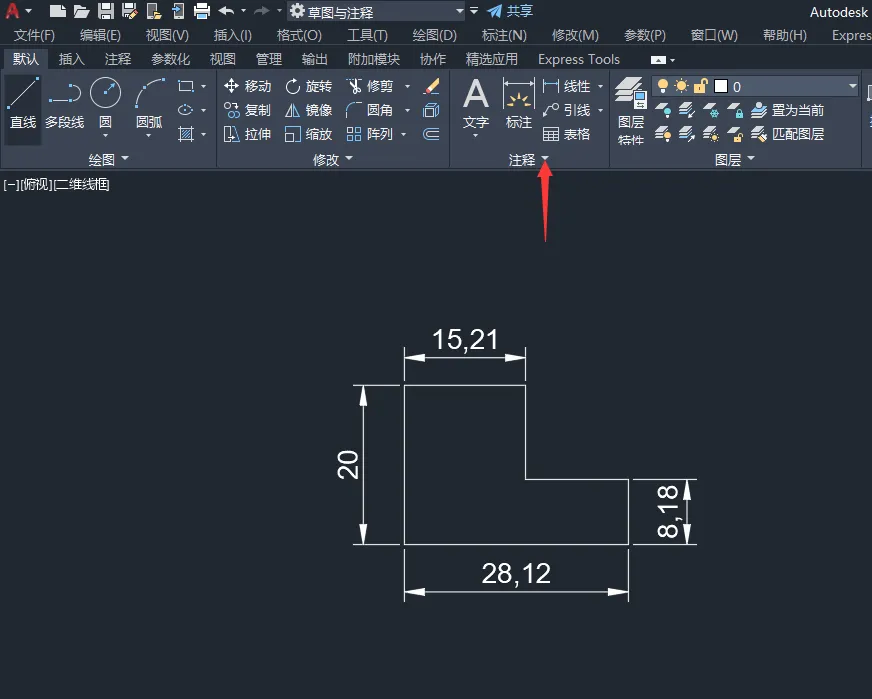Screen dimensions: 872x699
Task: Open the 草图与注释 workspace dropdown
Action: pyautogui.click(x=459, y=11)
